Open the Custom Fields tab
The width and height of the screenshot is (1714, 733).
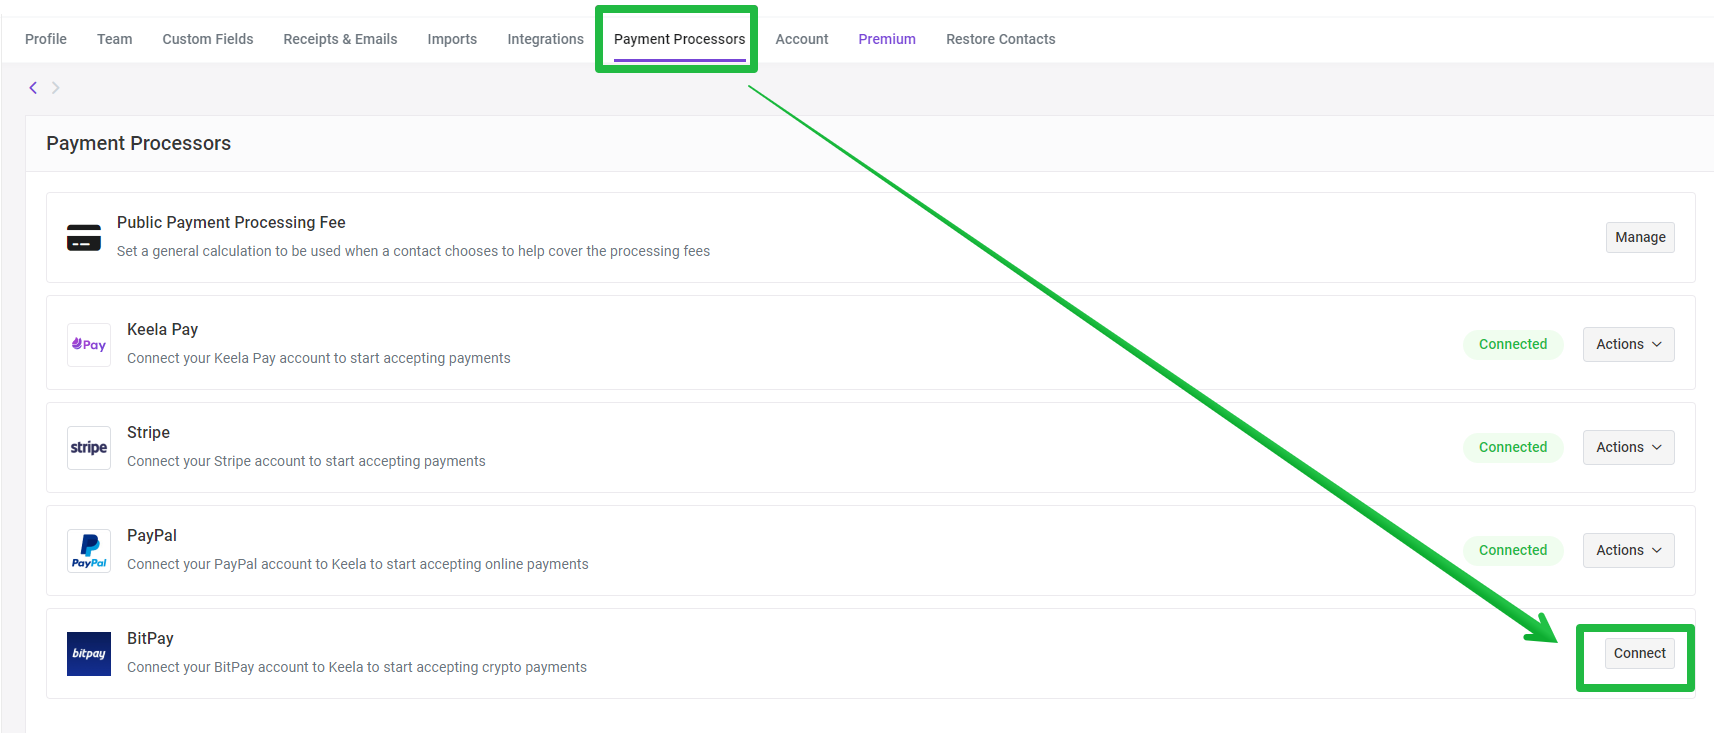[208, 39]
